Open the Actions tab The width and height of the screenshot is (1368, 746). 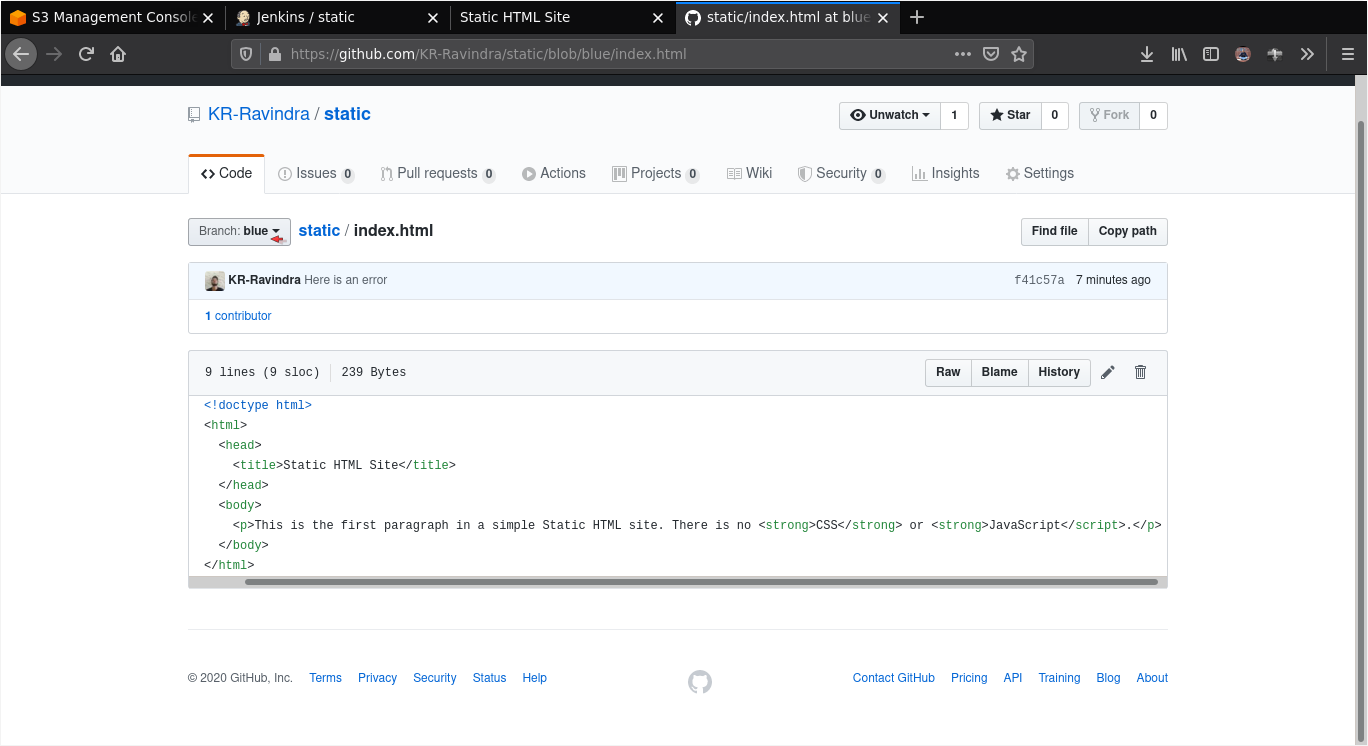pyautogui.click(x=554, y=173)
